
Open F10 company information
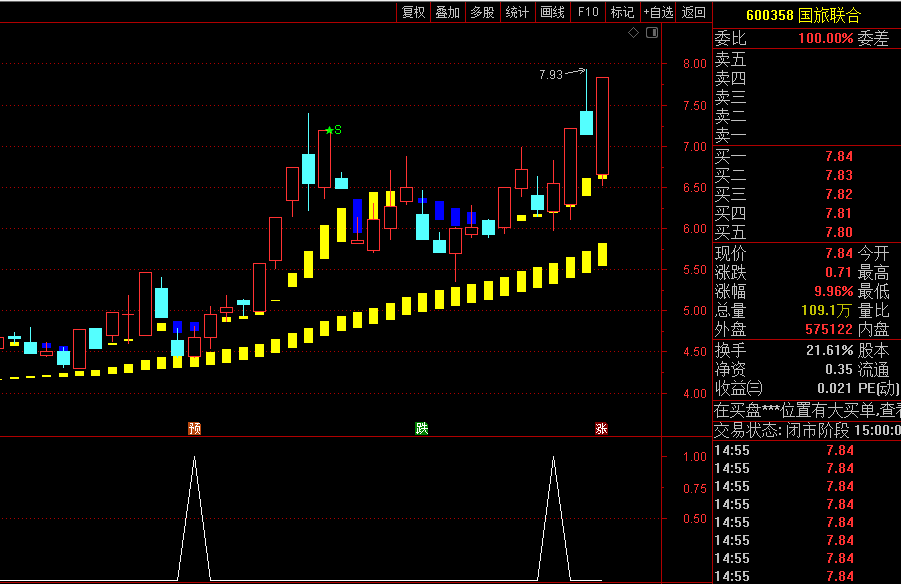click(588, 12)
